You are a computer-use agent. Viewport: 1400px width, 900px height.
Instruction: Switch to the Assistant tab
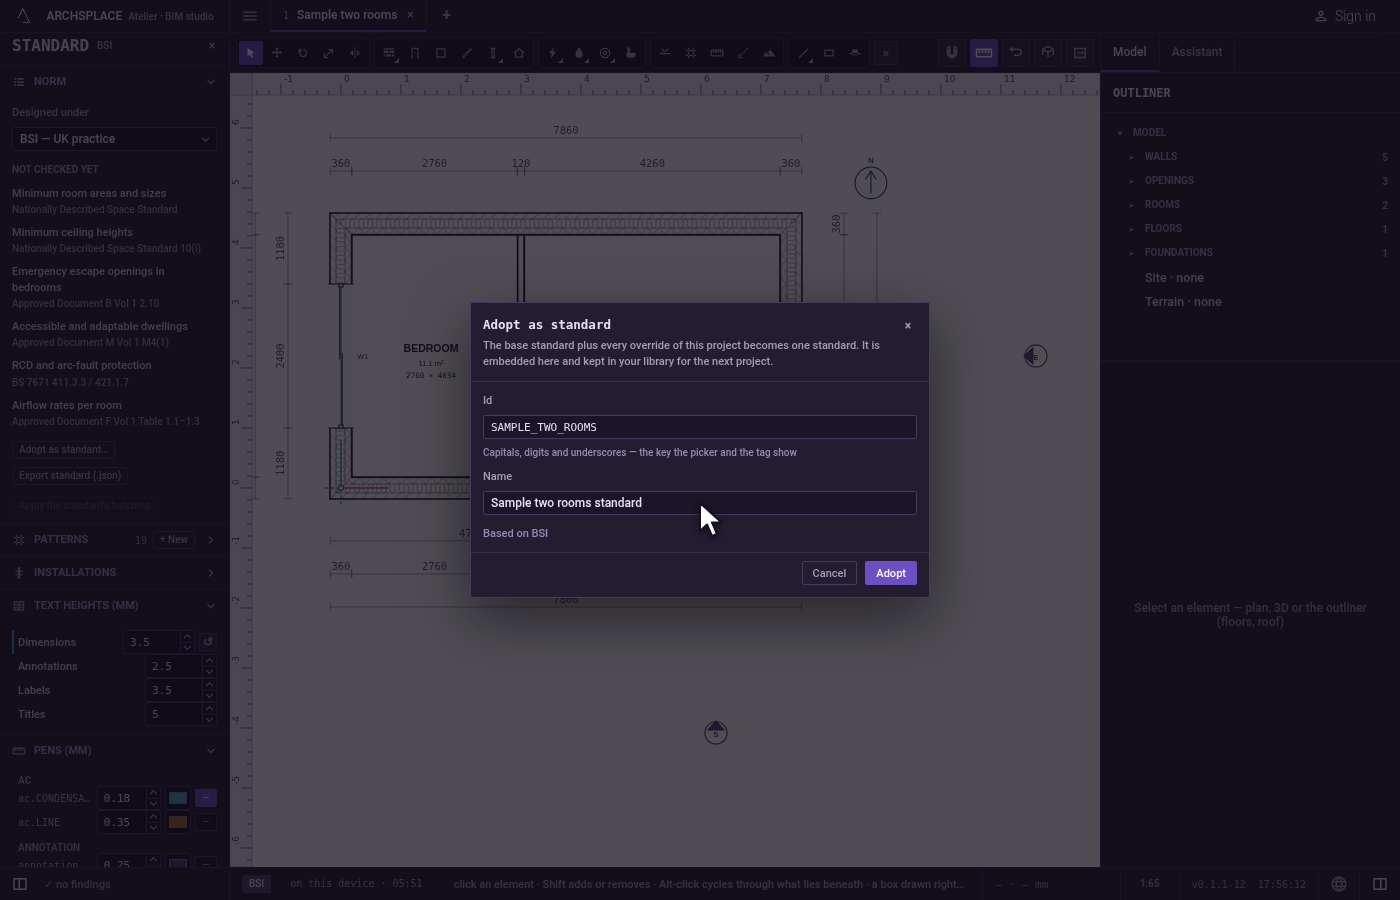tap(1197, 52)
